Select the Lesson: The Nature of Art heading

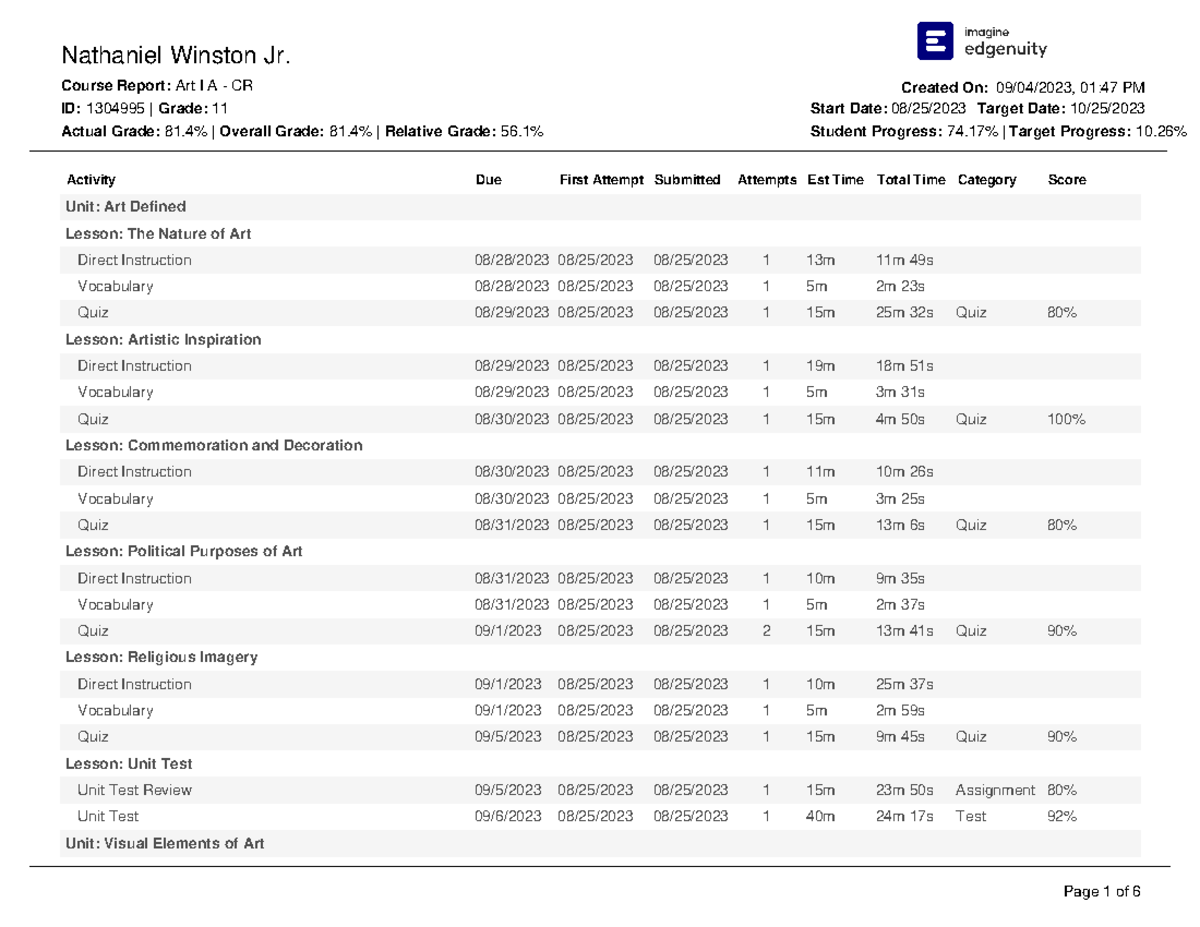(158, 234)
